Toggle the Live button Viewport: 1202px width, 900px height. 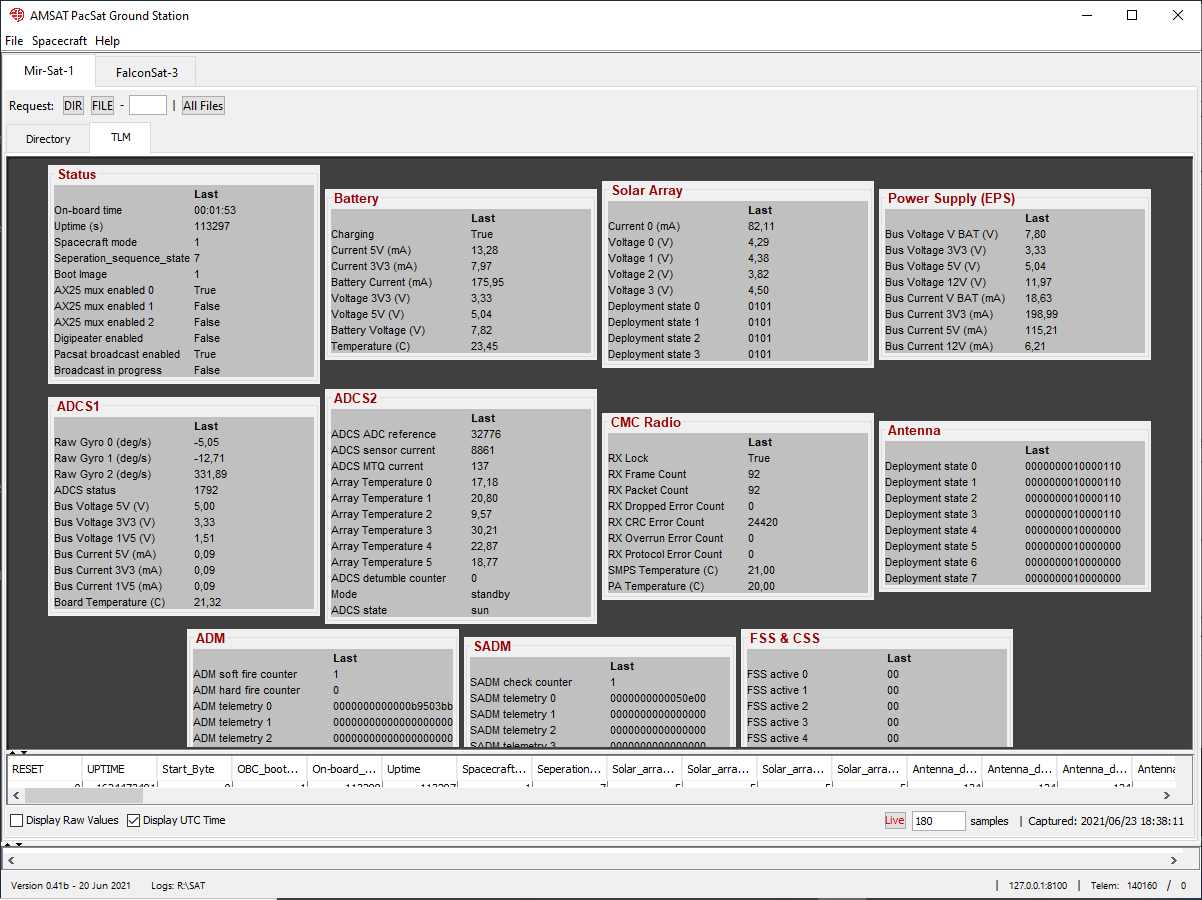click(894, 820)
